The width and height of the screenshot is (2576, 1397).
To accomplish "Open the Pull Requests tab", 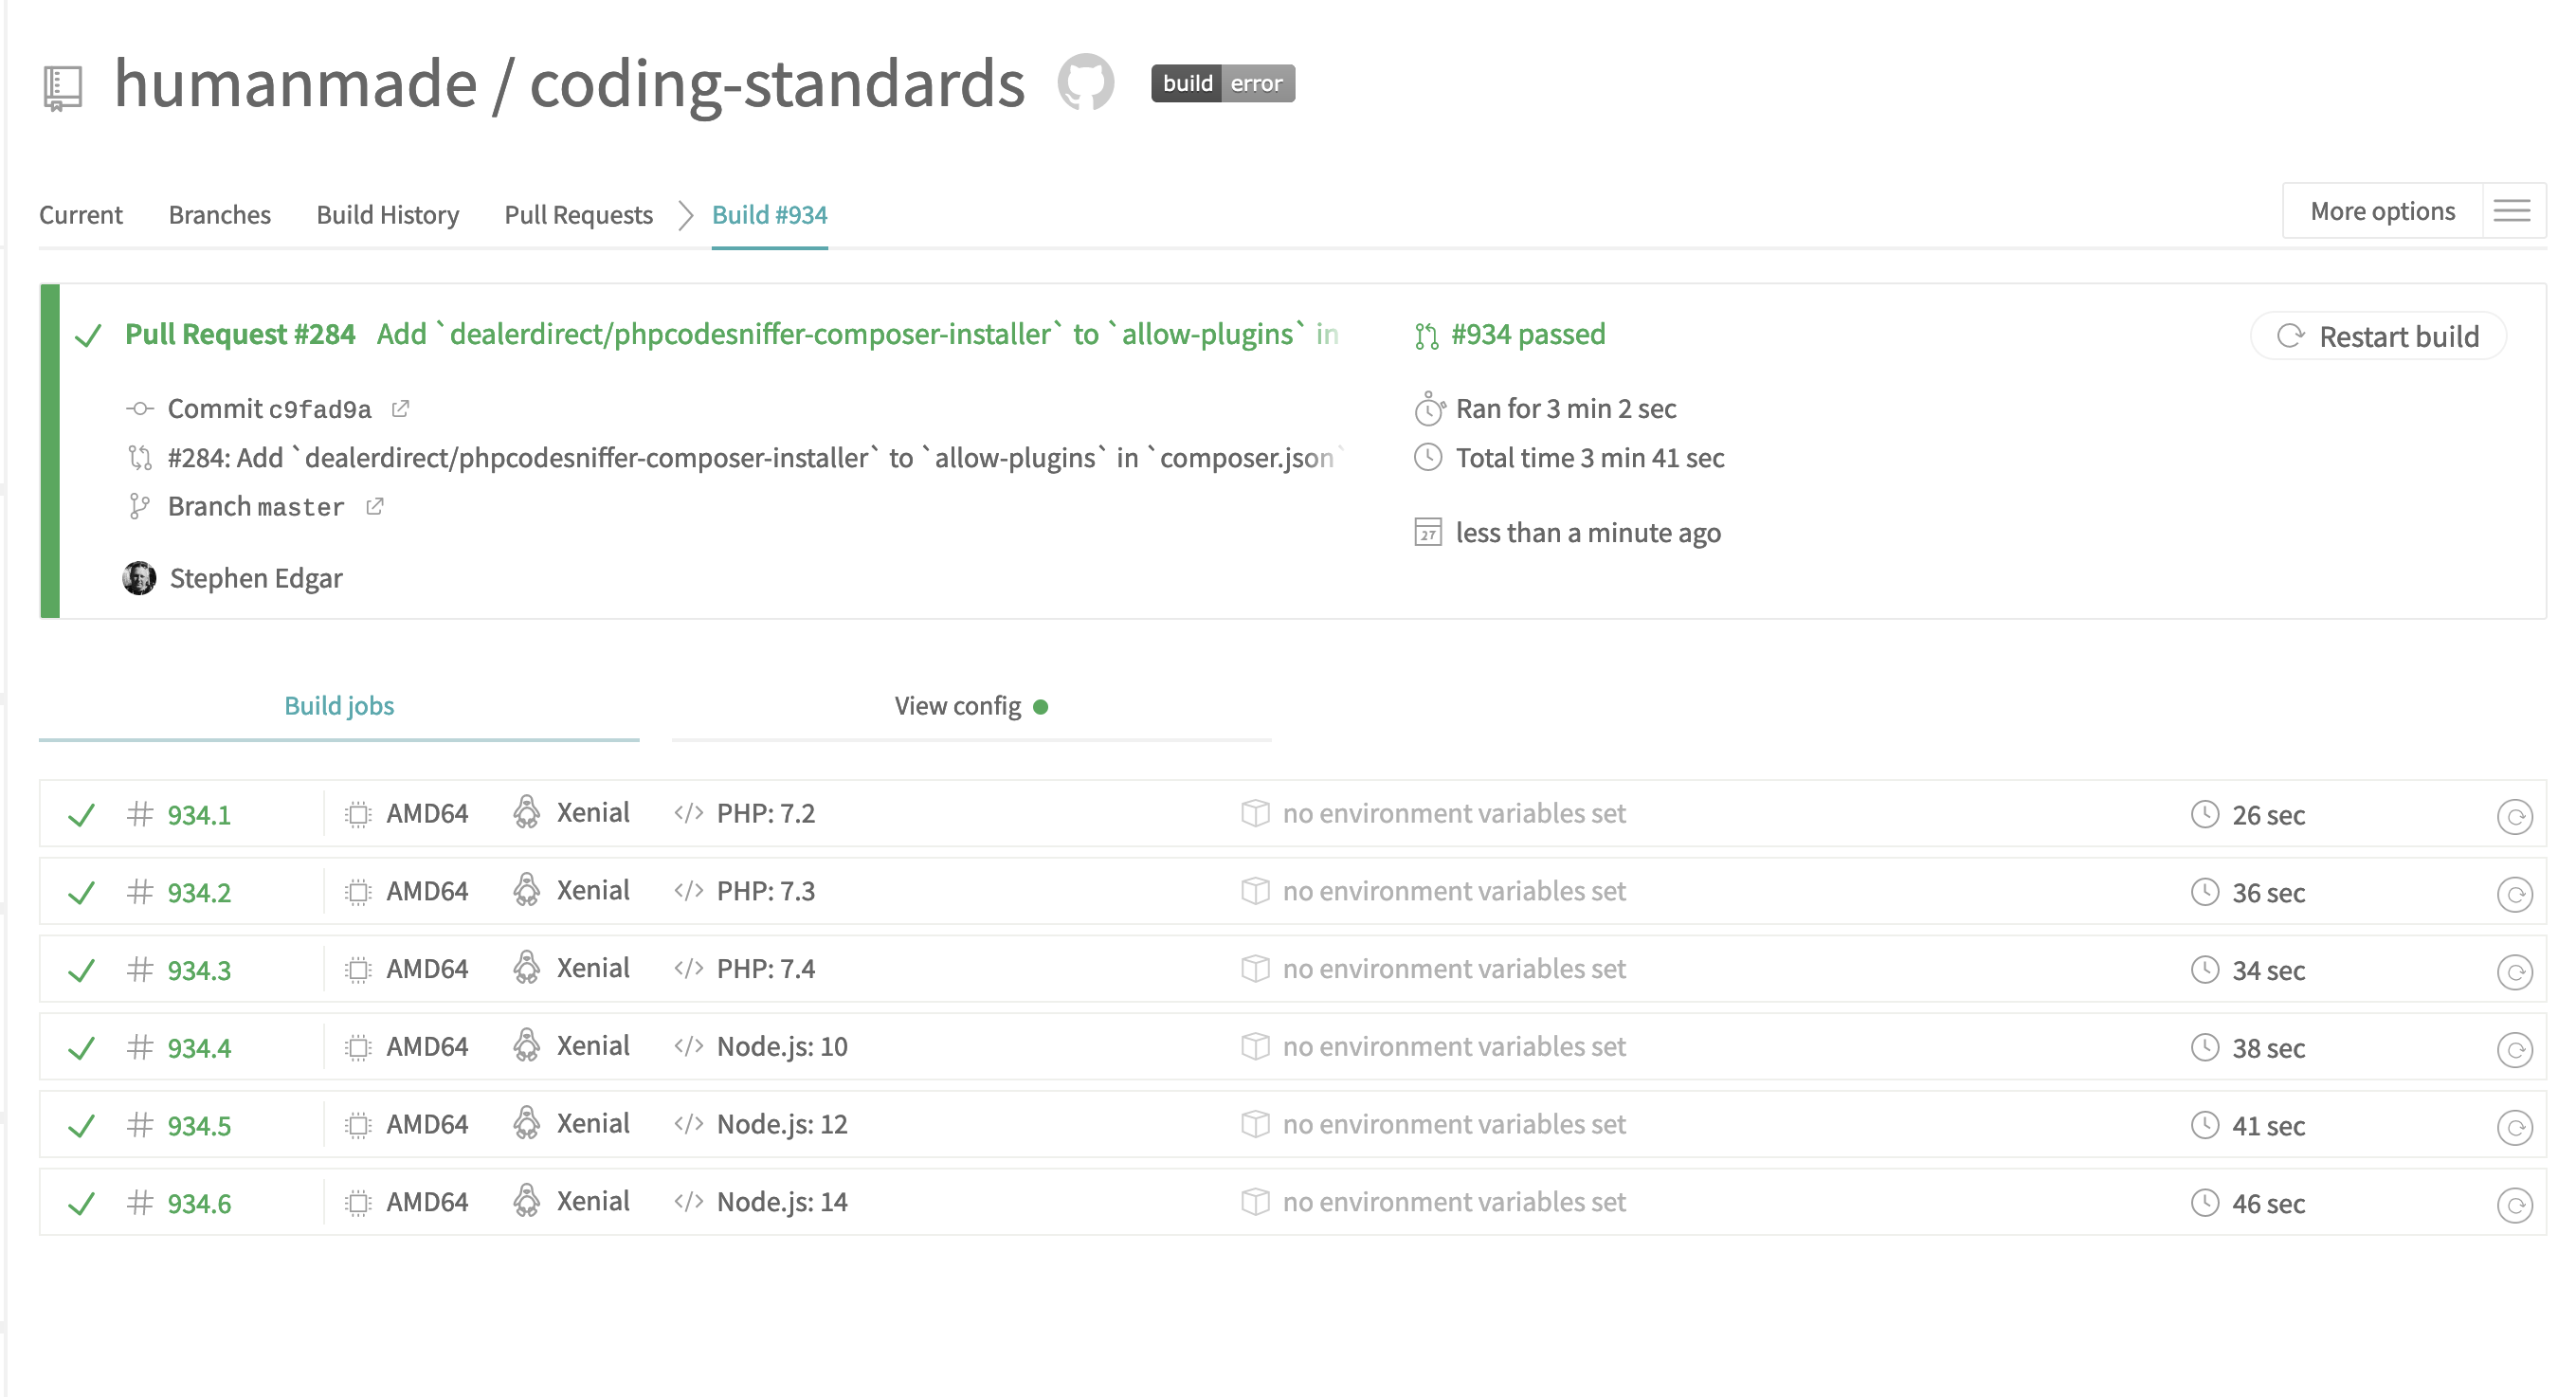I will 578,215.
